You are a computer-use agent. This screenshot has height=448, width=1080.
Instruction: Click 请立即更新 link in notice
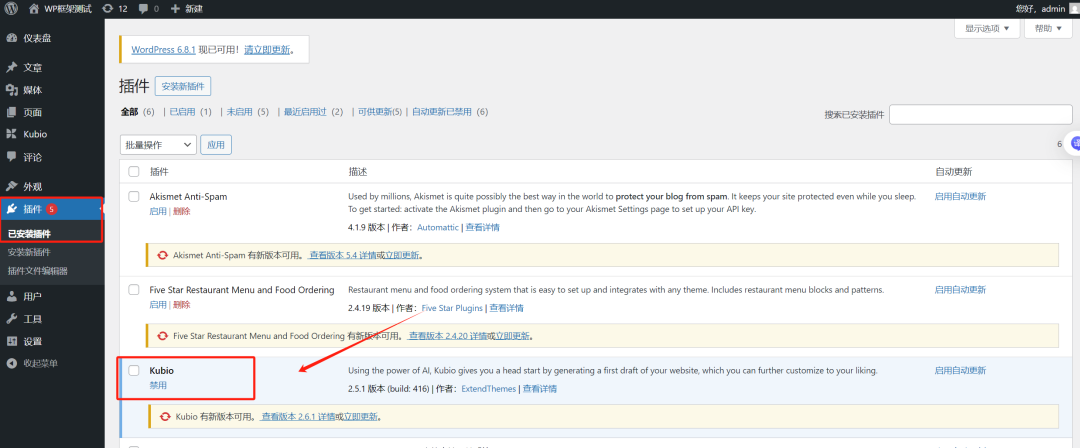pos(267,50)
